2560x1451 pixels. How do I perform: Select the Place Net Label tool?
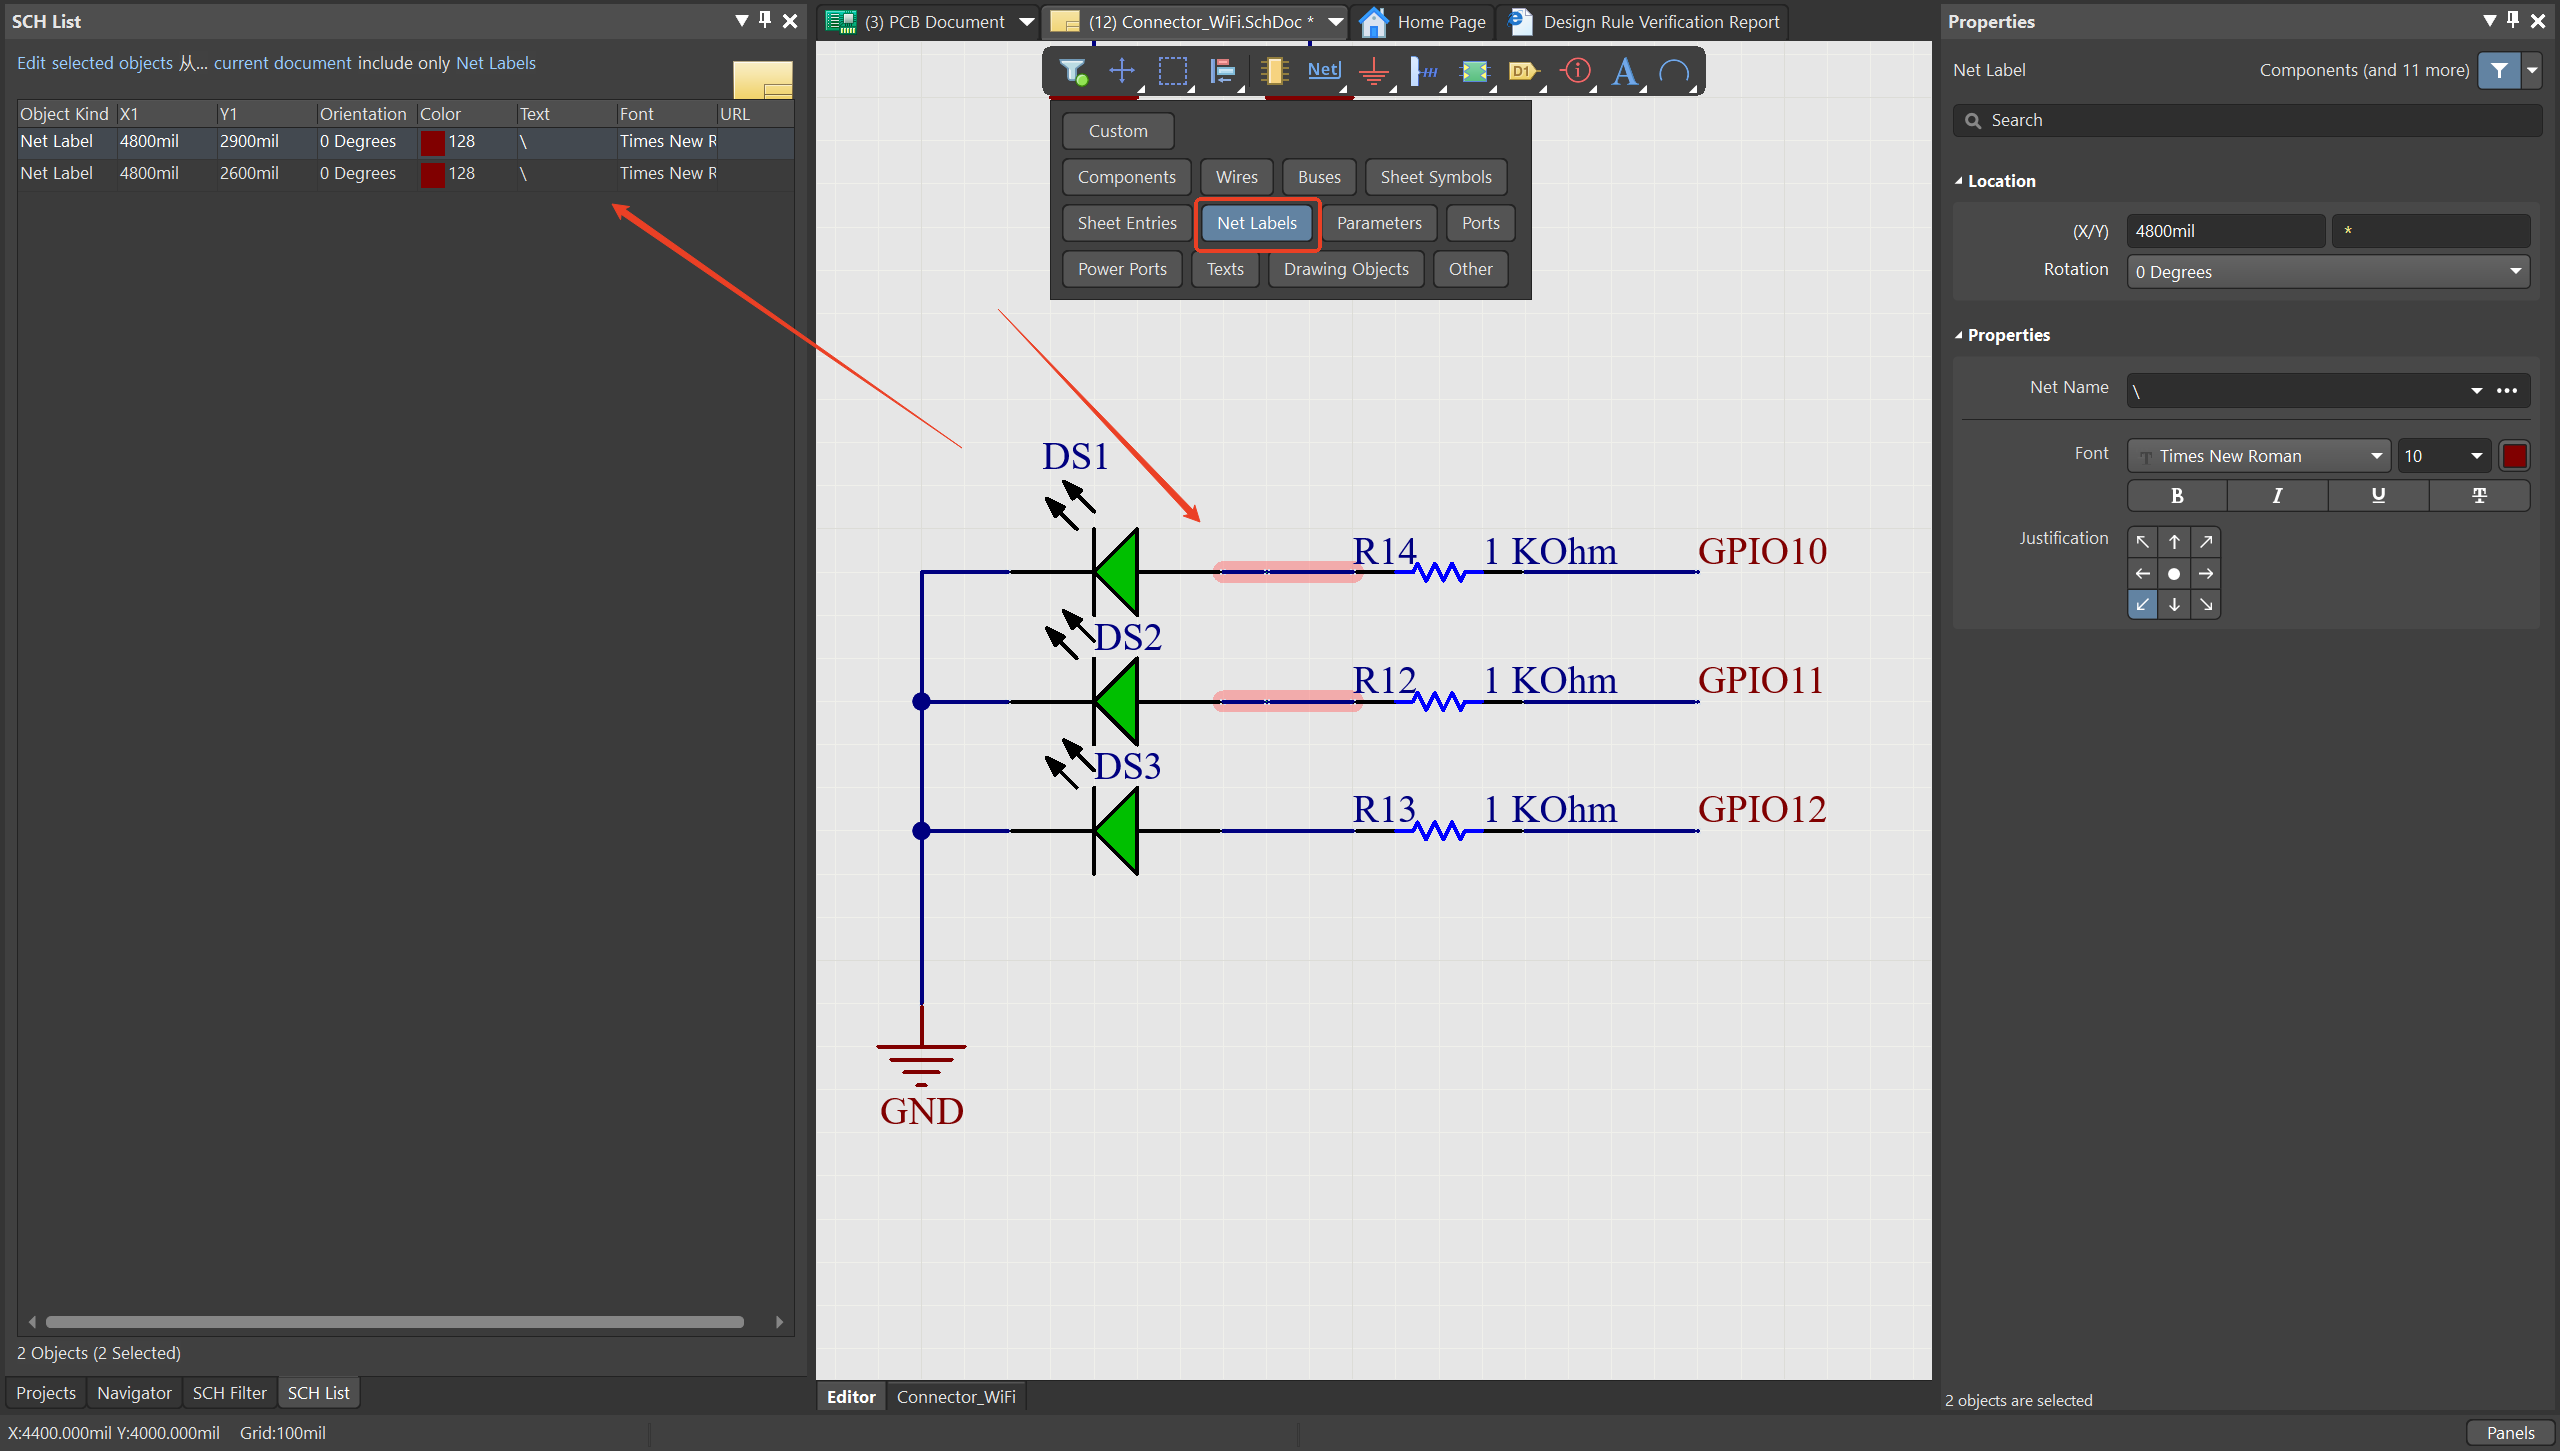pos(1324,70)
